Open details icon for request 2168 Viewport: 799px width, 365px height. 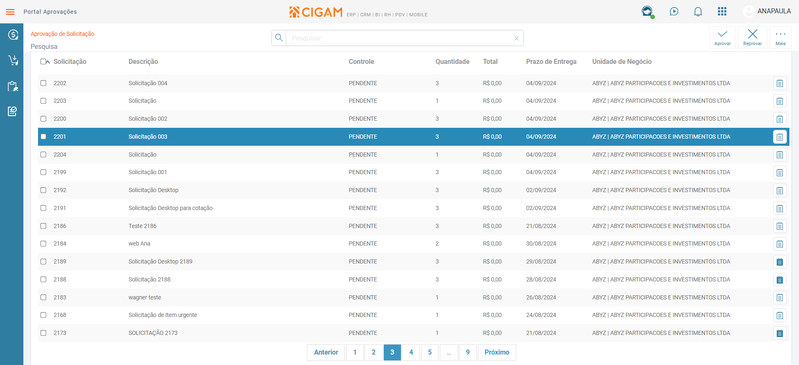[779, 316]
